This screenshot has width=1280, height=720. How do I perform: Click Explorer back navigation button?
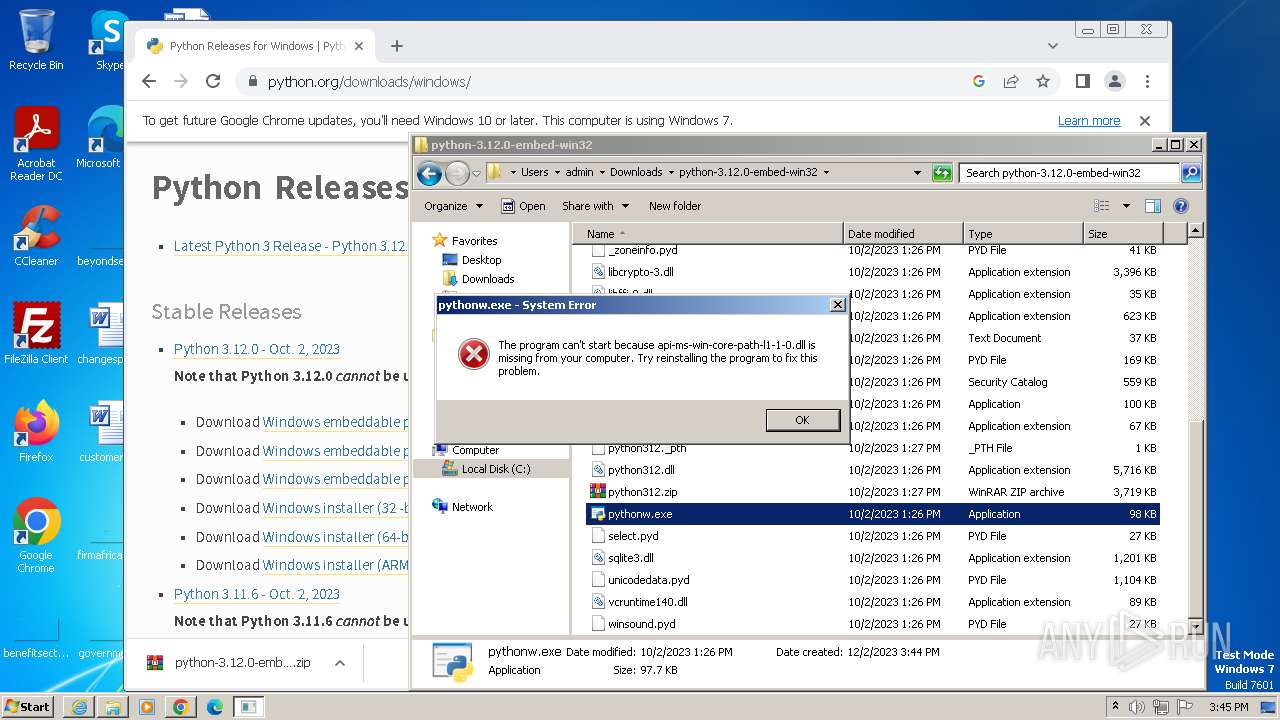430,173
